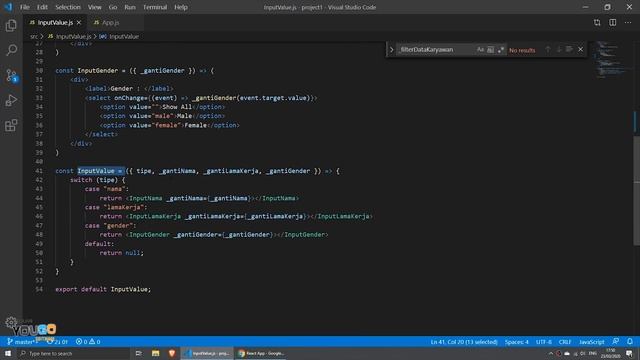640x360 pixels.
Task: Click 'return null;' on line 50
Action: [x=122, y=253]
